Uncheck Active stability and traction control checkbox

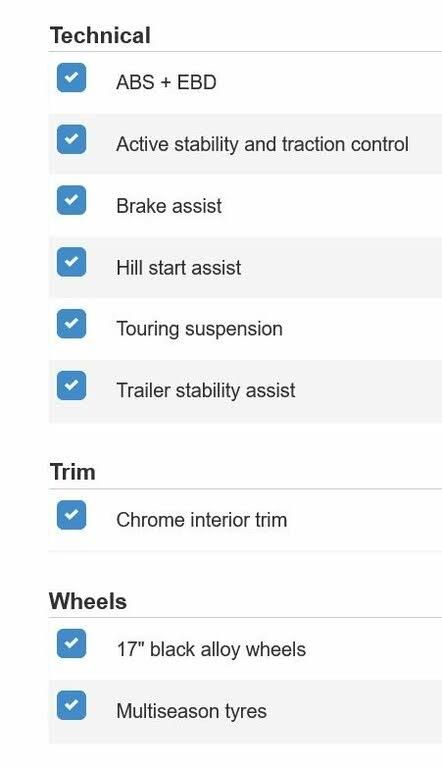coord(71,139)
